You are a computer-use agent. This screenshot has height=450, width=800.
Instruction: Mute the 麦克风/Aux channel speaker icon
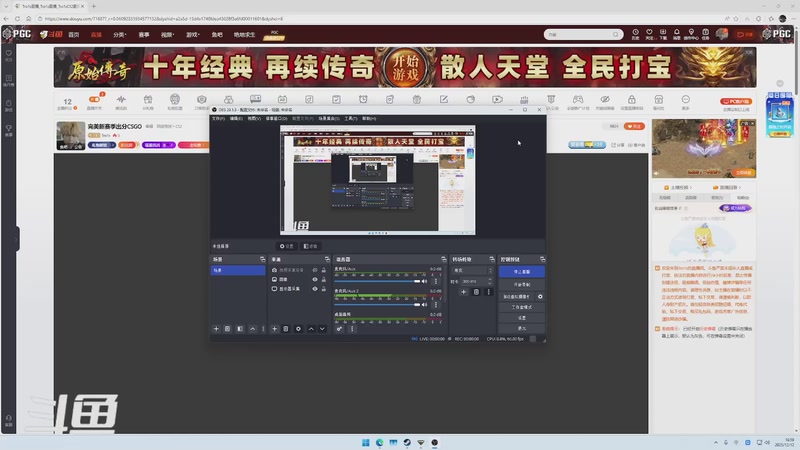424,281
